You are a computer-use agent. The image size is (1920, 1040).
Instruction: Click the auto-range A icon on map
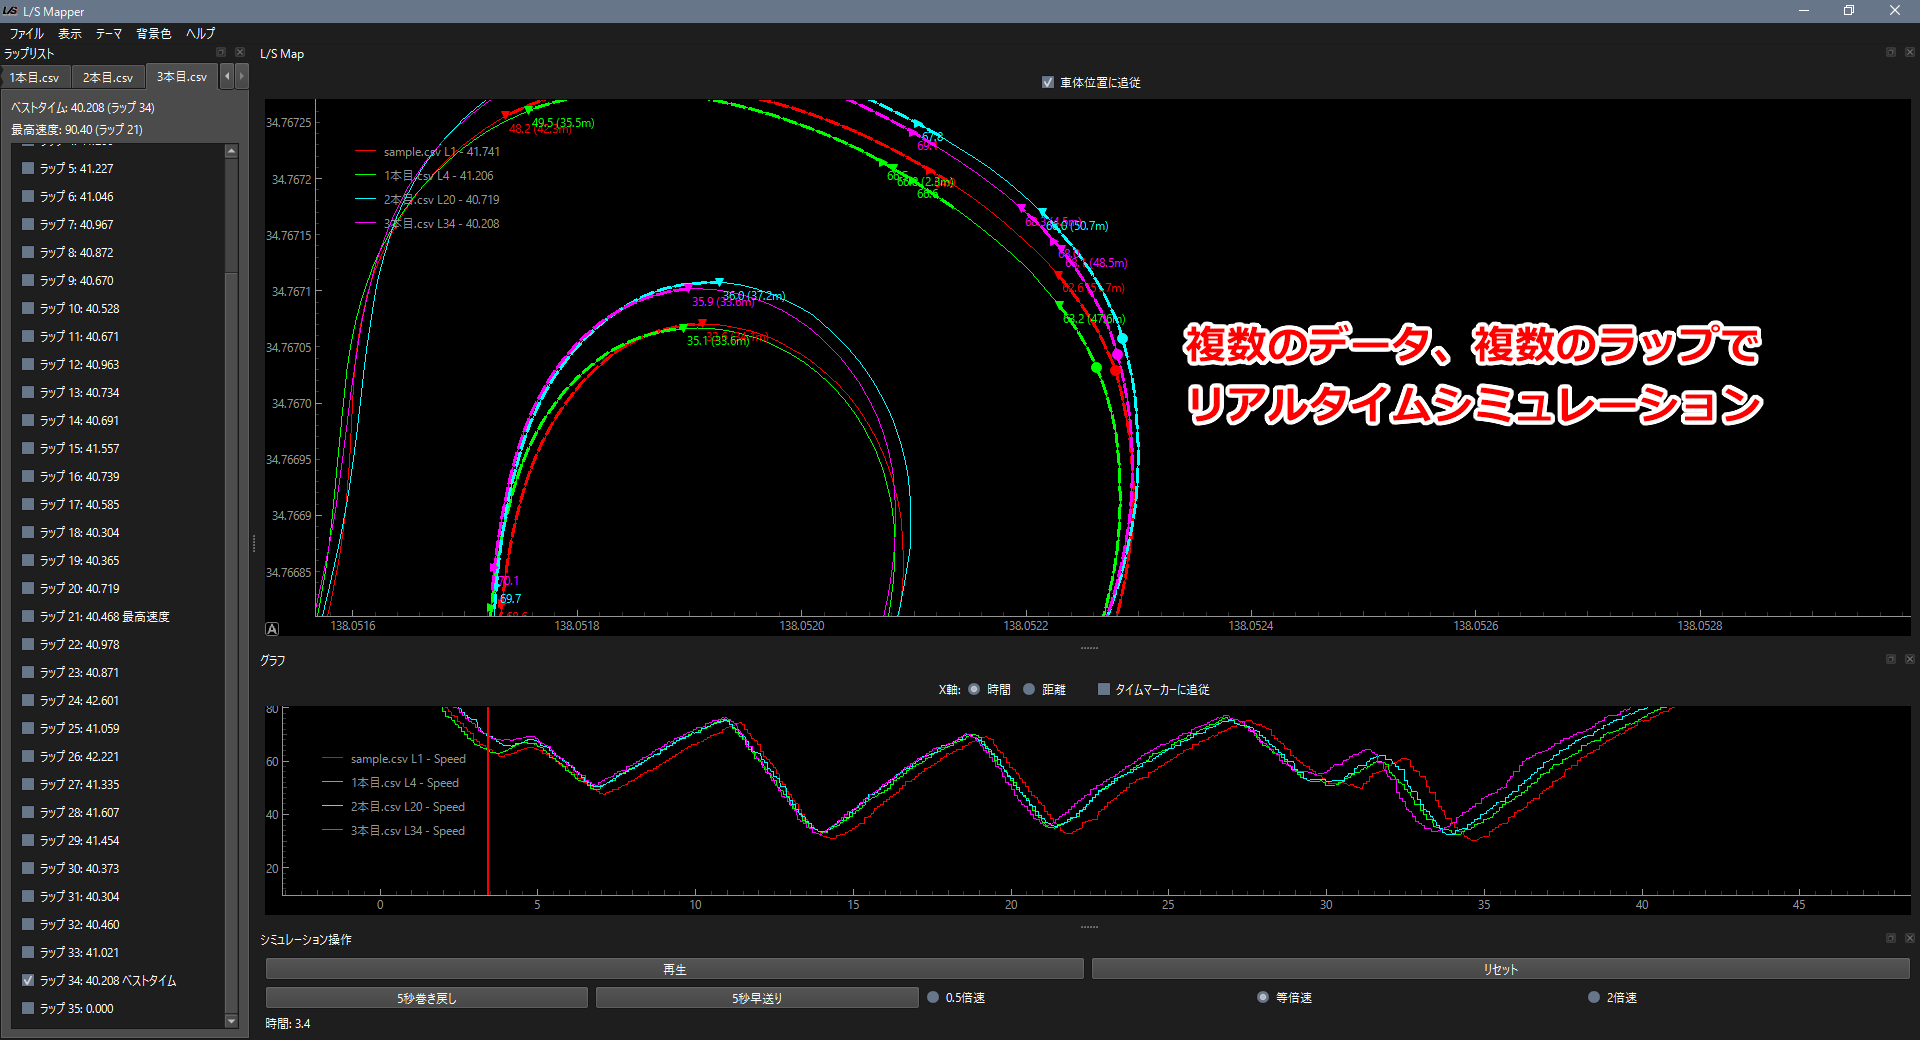pyautogui.click(x=272, y=629)
